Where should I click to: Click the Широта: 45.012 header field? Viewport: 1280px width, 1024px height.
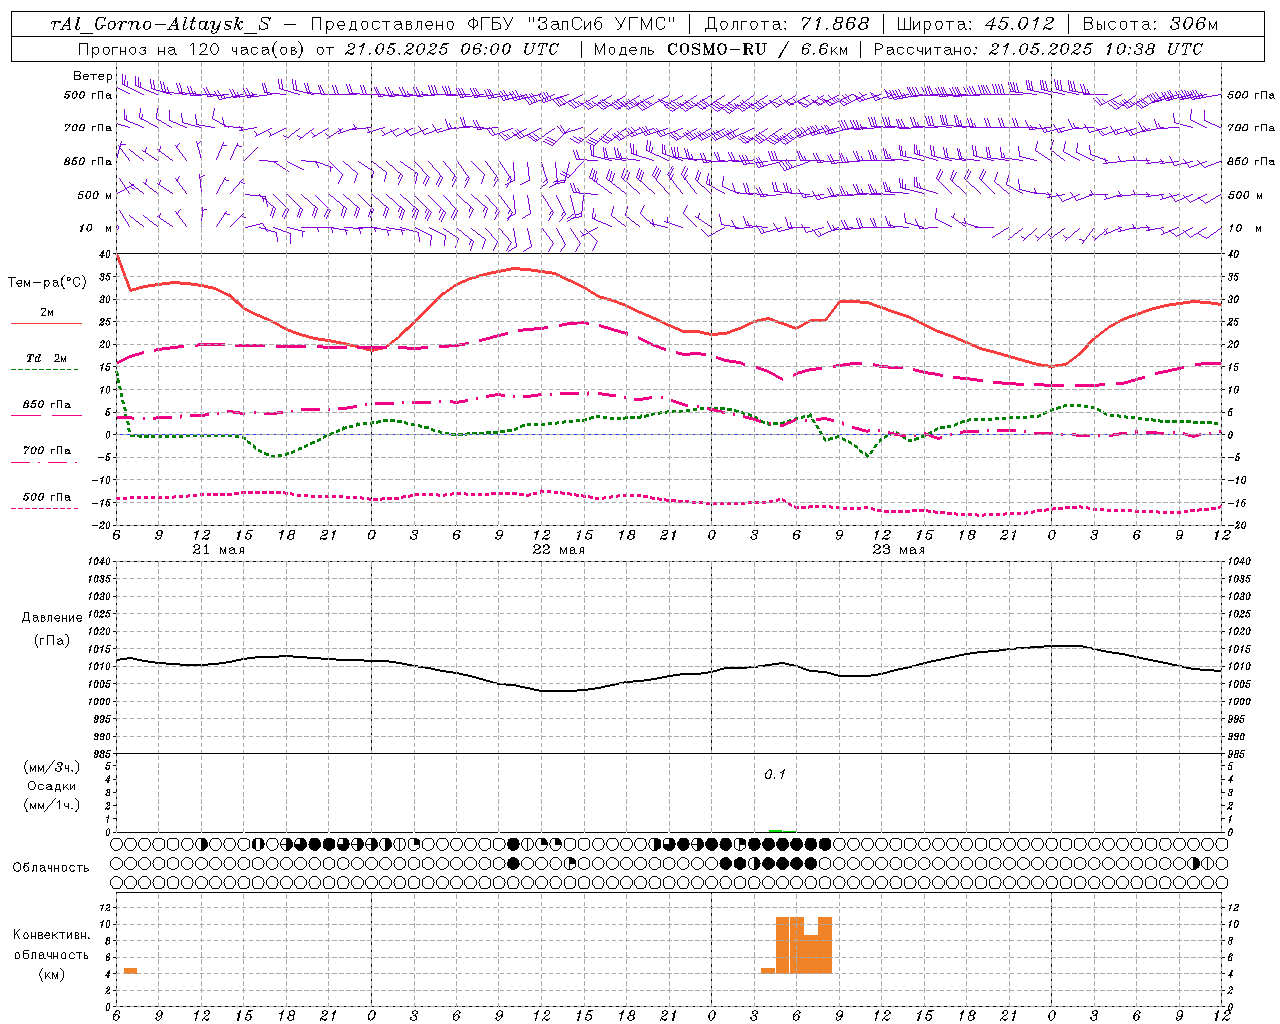point(975,24)
